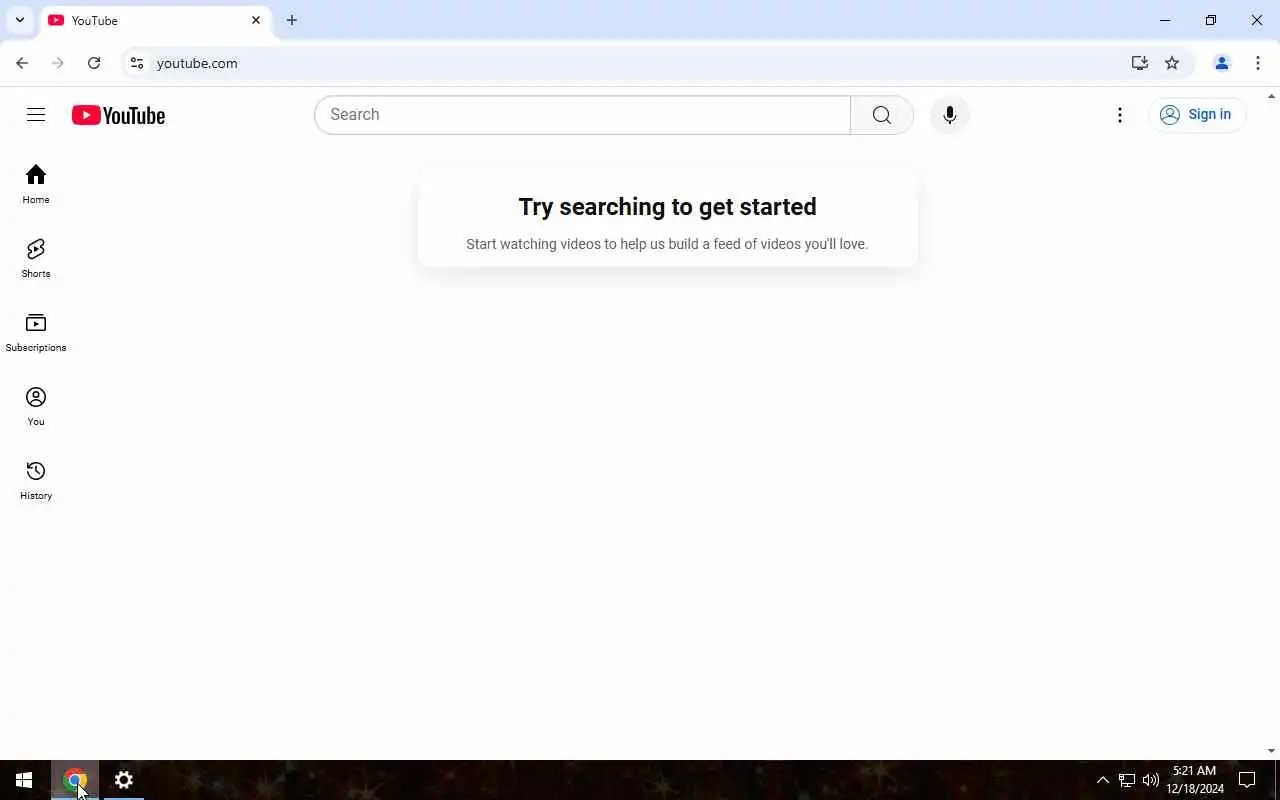Open Chrome's three-dot customize menu
This screenshot has width=1280, height=800.
click(x=1258, y=63)
